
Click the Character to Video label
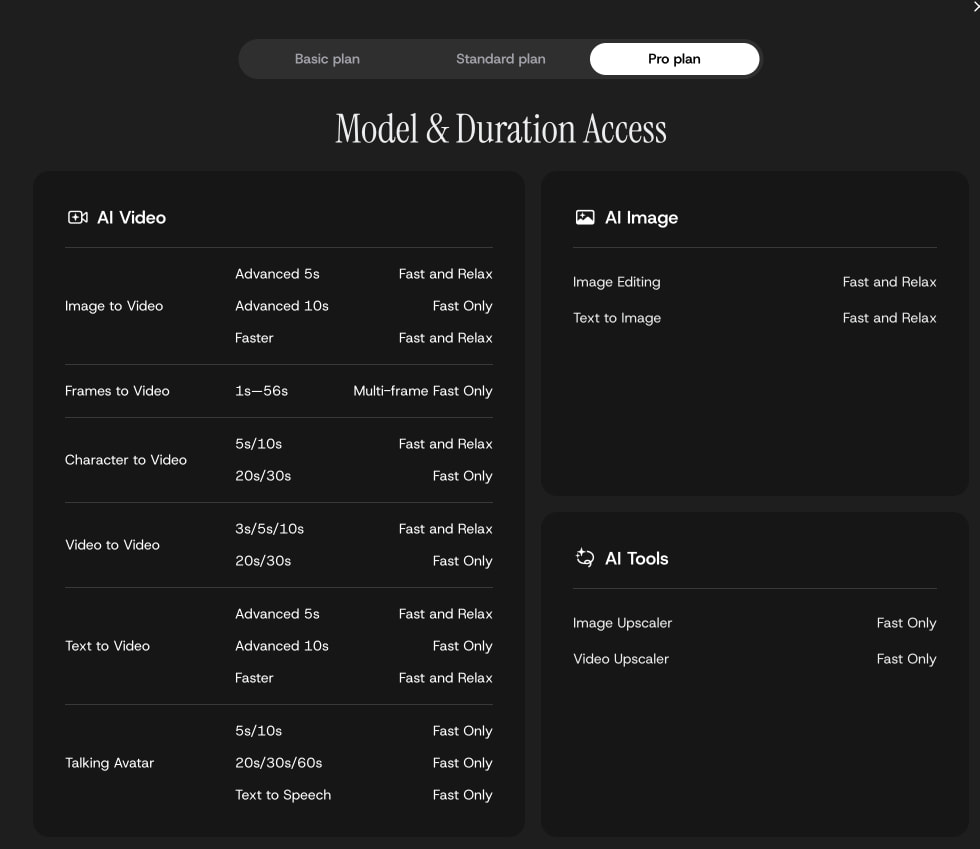126,460
